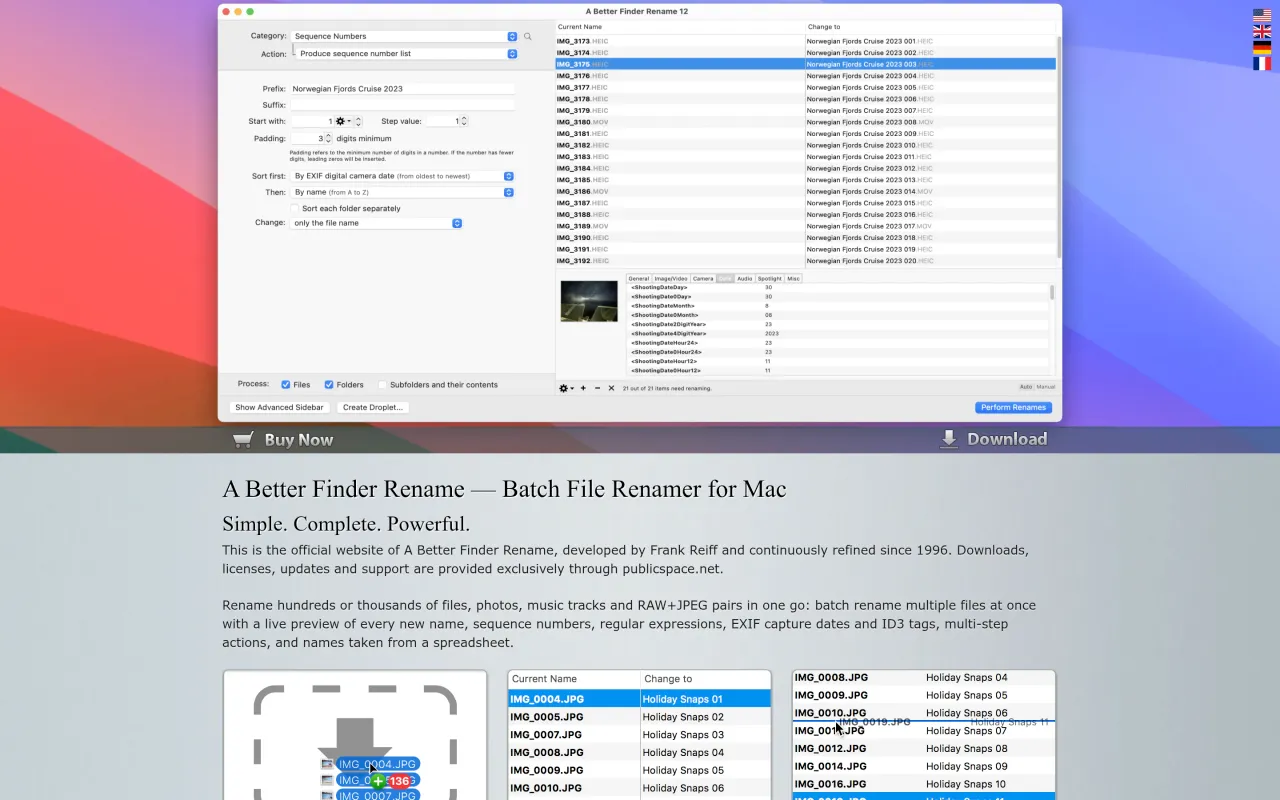Click the green plus drag badge
The width and height of the screenshot is (1280, 800).
click(378, 781)
